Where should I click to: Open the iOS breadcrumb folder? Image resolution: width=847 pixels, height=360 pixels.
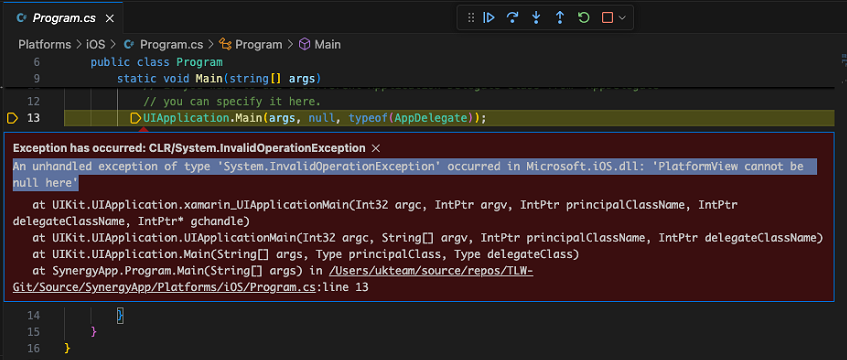click(x=95, y=44)
